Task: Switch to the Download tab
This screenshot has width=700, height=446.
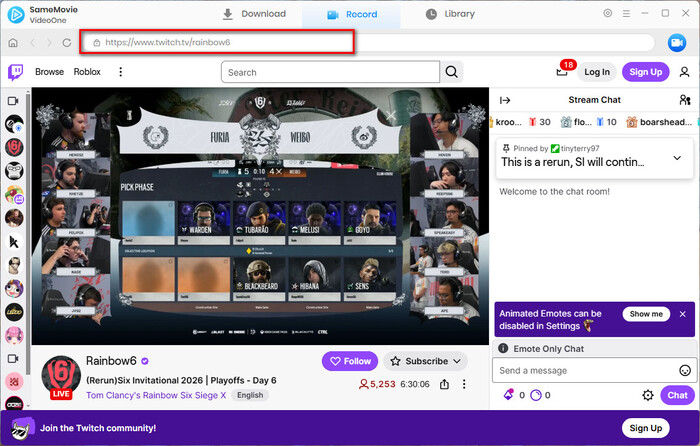Action: click(254, 14)
